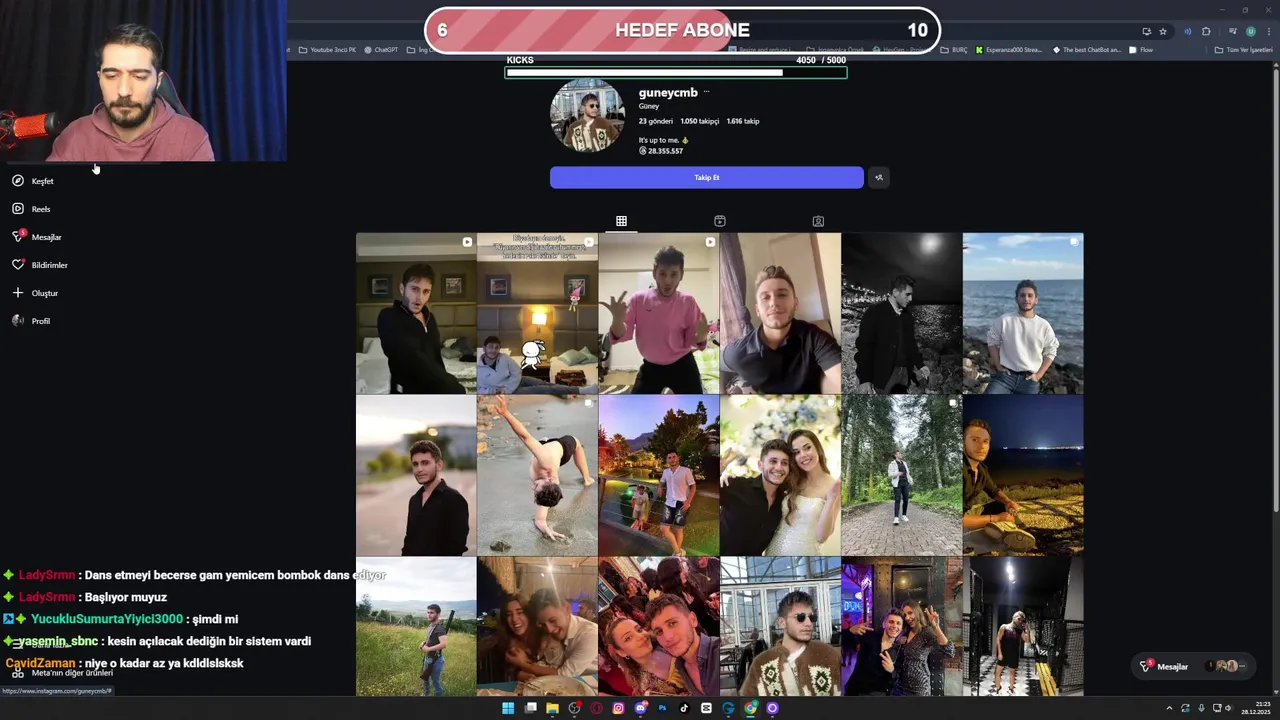1280x720 pixels.
Task: Go to Profil in sidebar
Action: coord(31,321)
